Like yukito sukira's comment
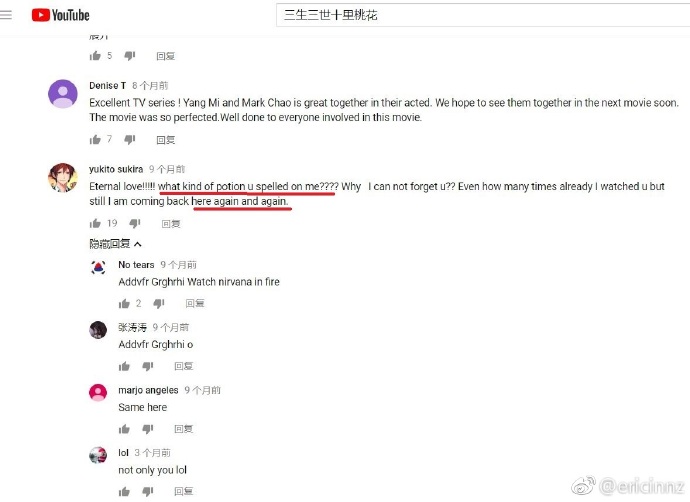Screen dimensions: 690x502 95,224
